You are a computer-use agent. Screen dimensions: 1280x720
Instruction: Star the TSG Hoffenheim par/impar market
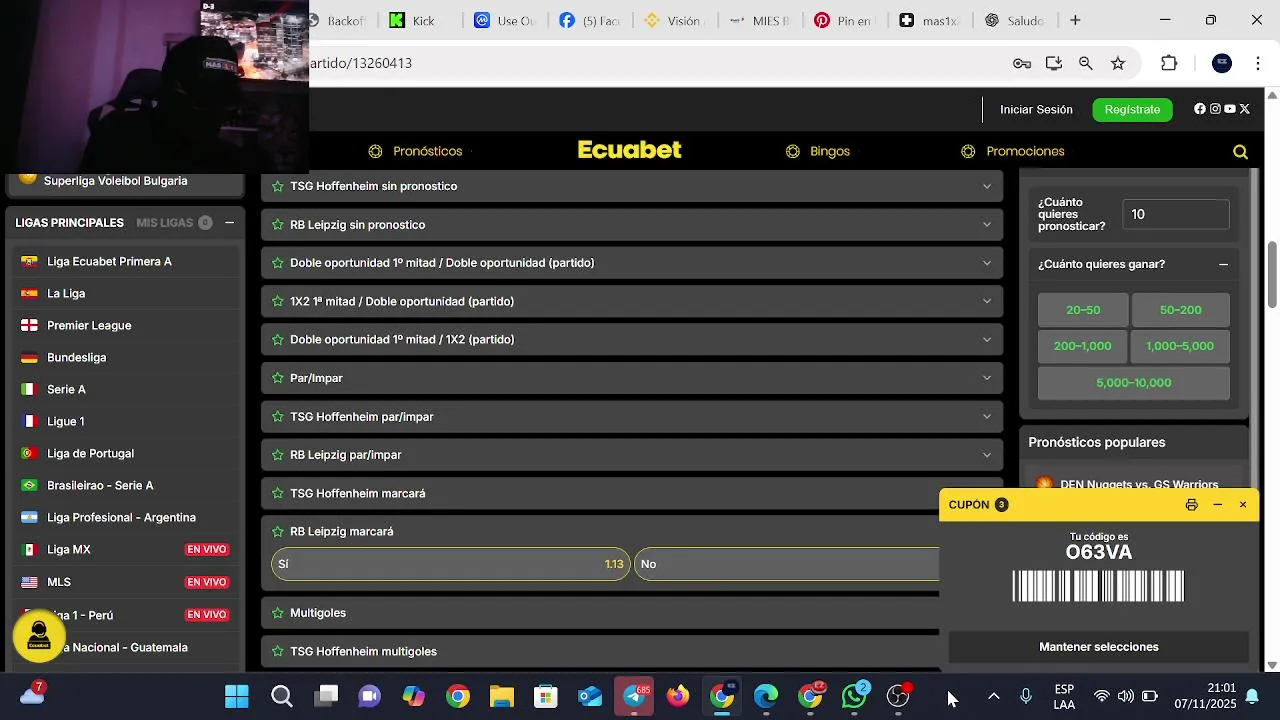point(278,417)
